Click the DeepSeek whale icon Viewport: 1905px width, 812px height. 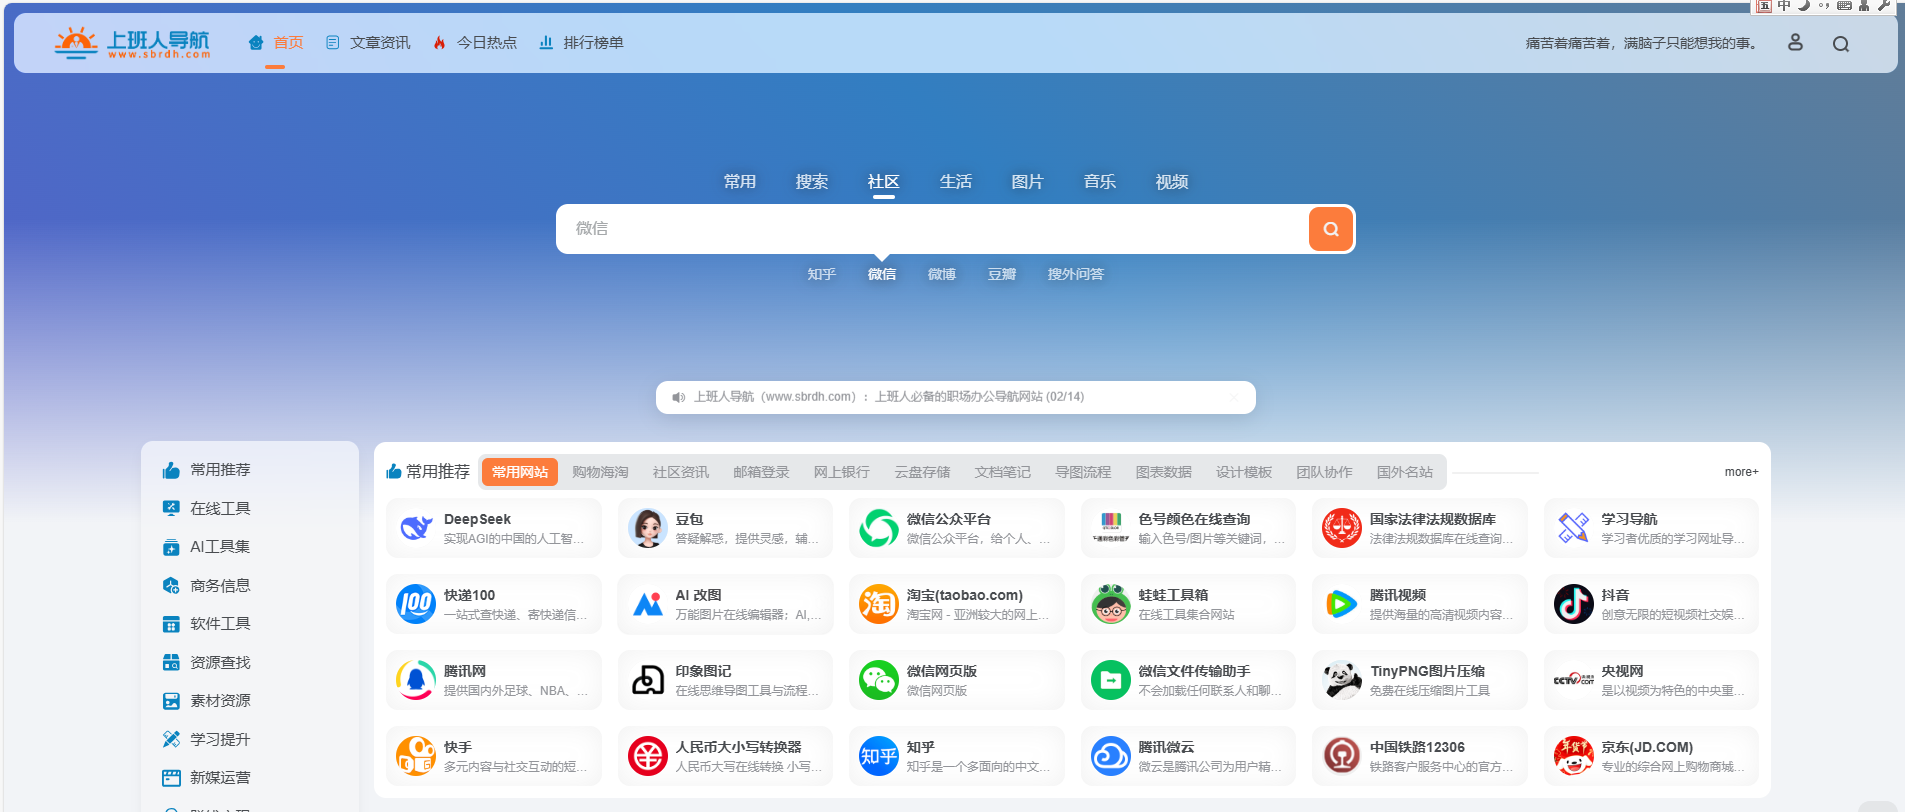point(416,528)
